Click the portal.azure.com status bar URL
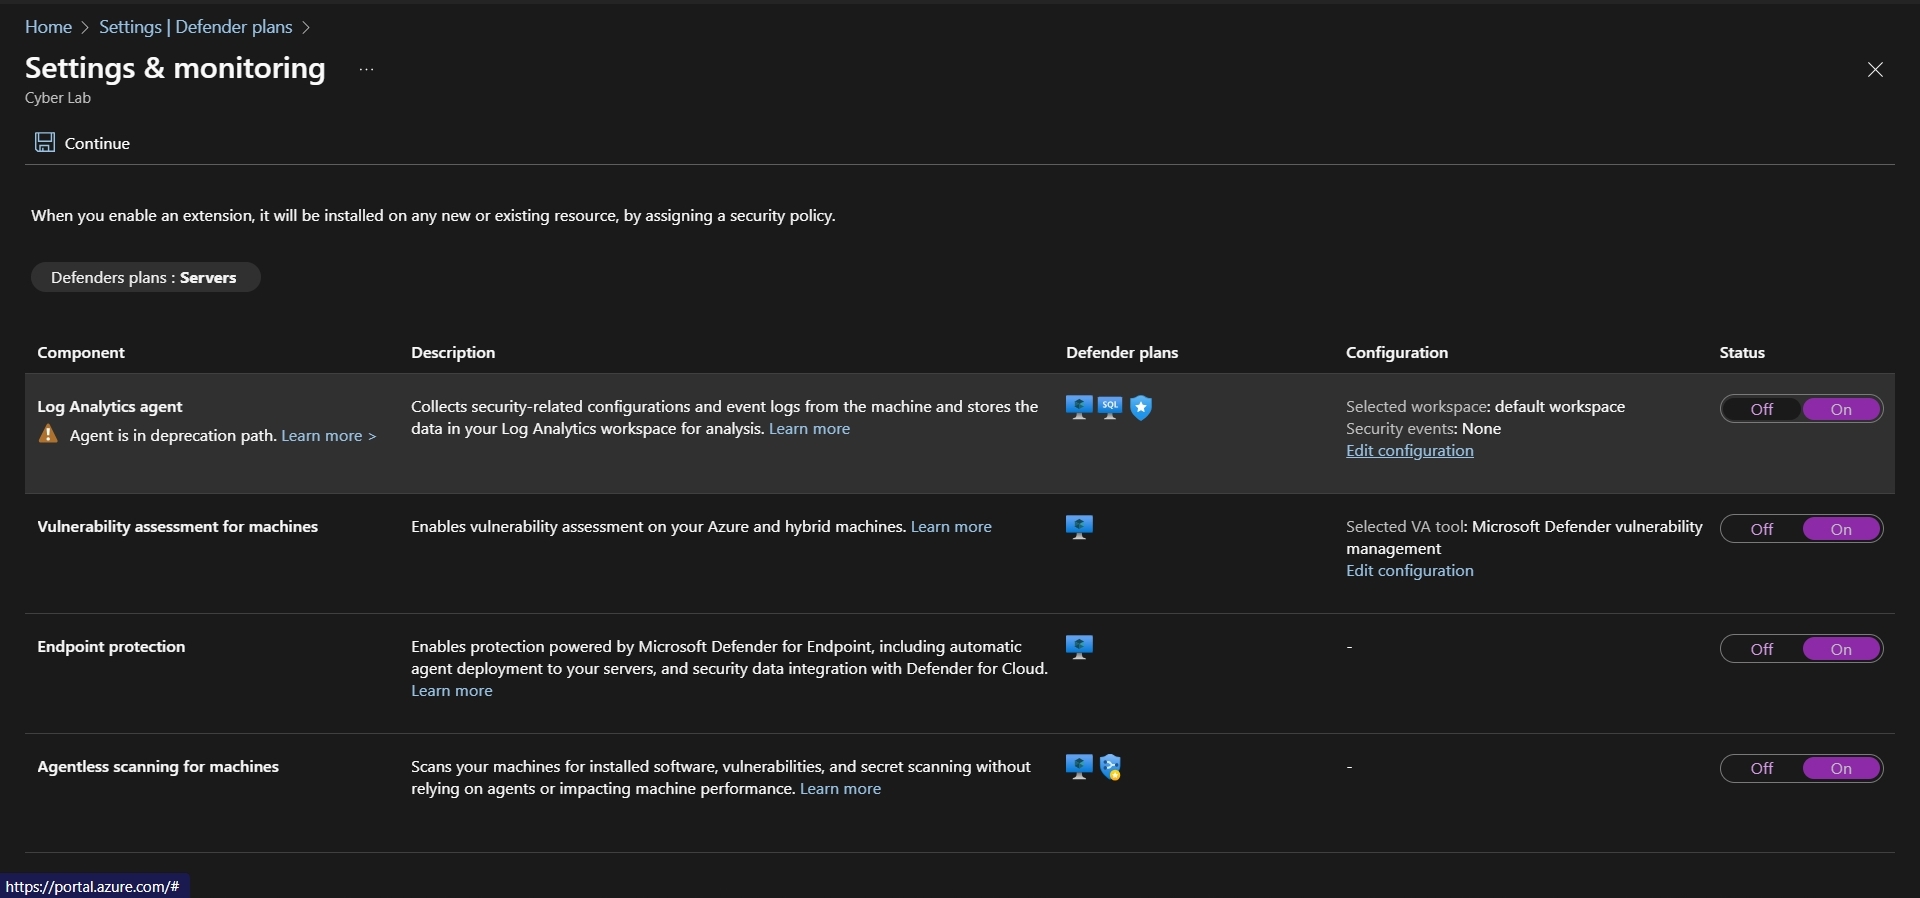The image size is (1920, 898). 93,886
